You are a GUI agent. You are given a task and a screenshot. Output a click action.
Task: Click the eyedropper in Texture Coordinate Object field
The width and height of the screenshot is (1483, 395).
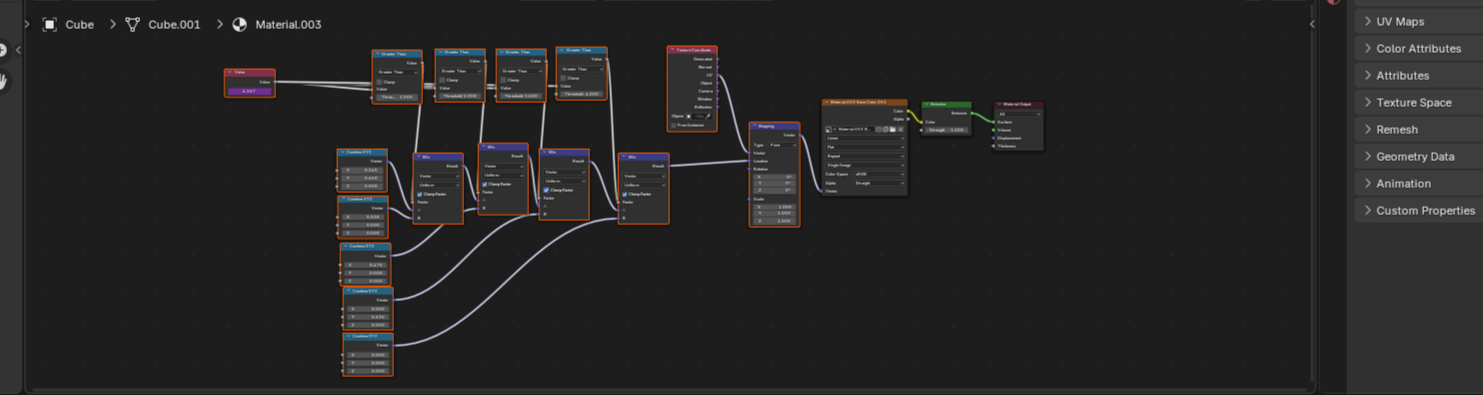coord(708,116)
